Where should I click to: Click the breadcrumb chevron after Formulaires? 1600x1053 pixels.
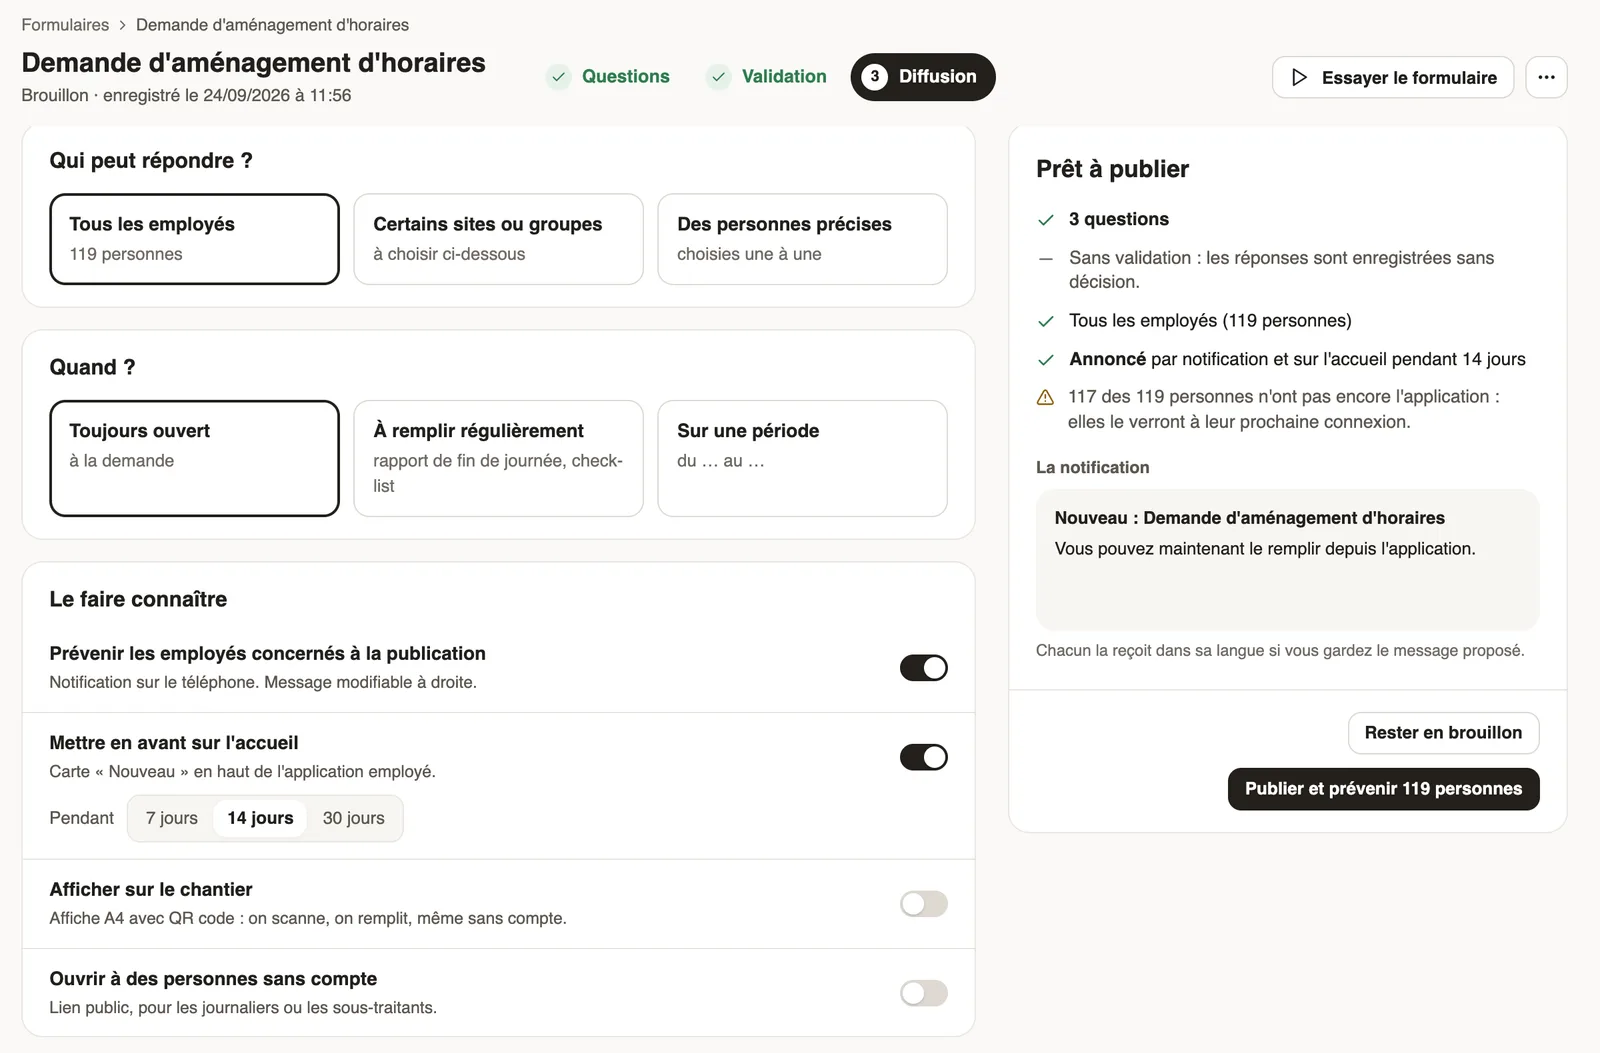[122, 25]
